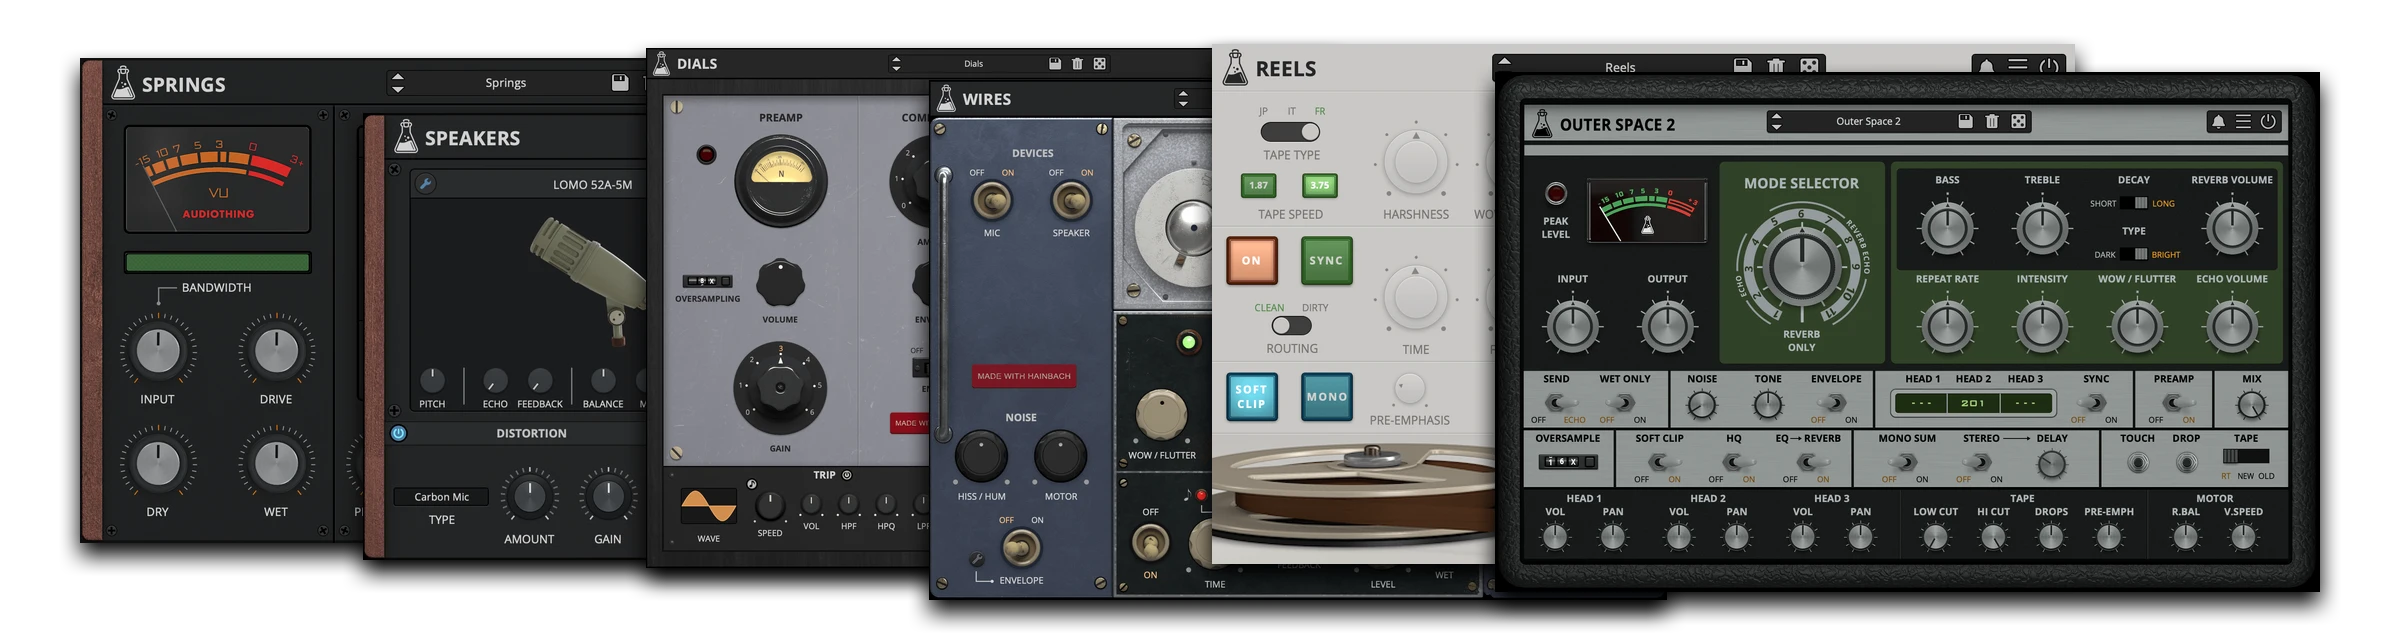Click the Mode Selector rotary knob
2400x640 pixels.
point(1801,266)
